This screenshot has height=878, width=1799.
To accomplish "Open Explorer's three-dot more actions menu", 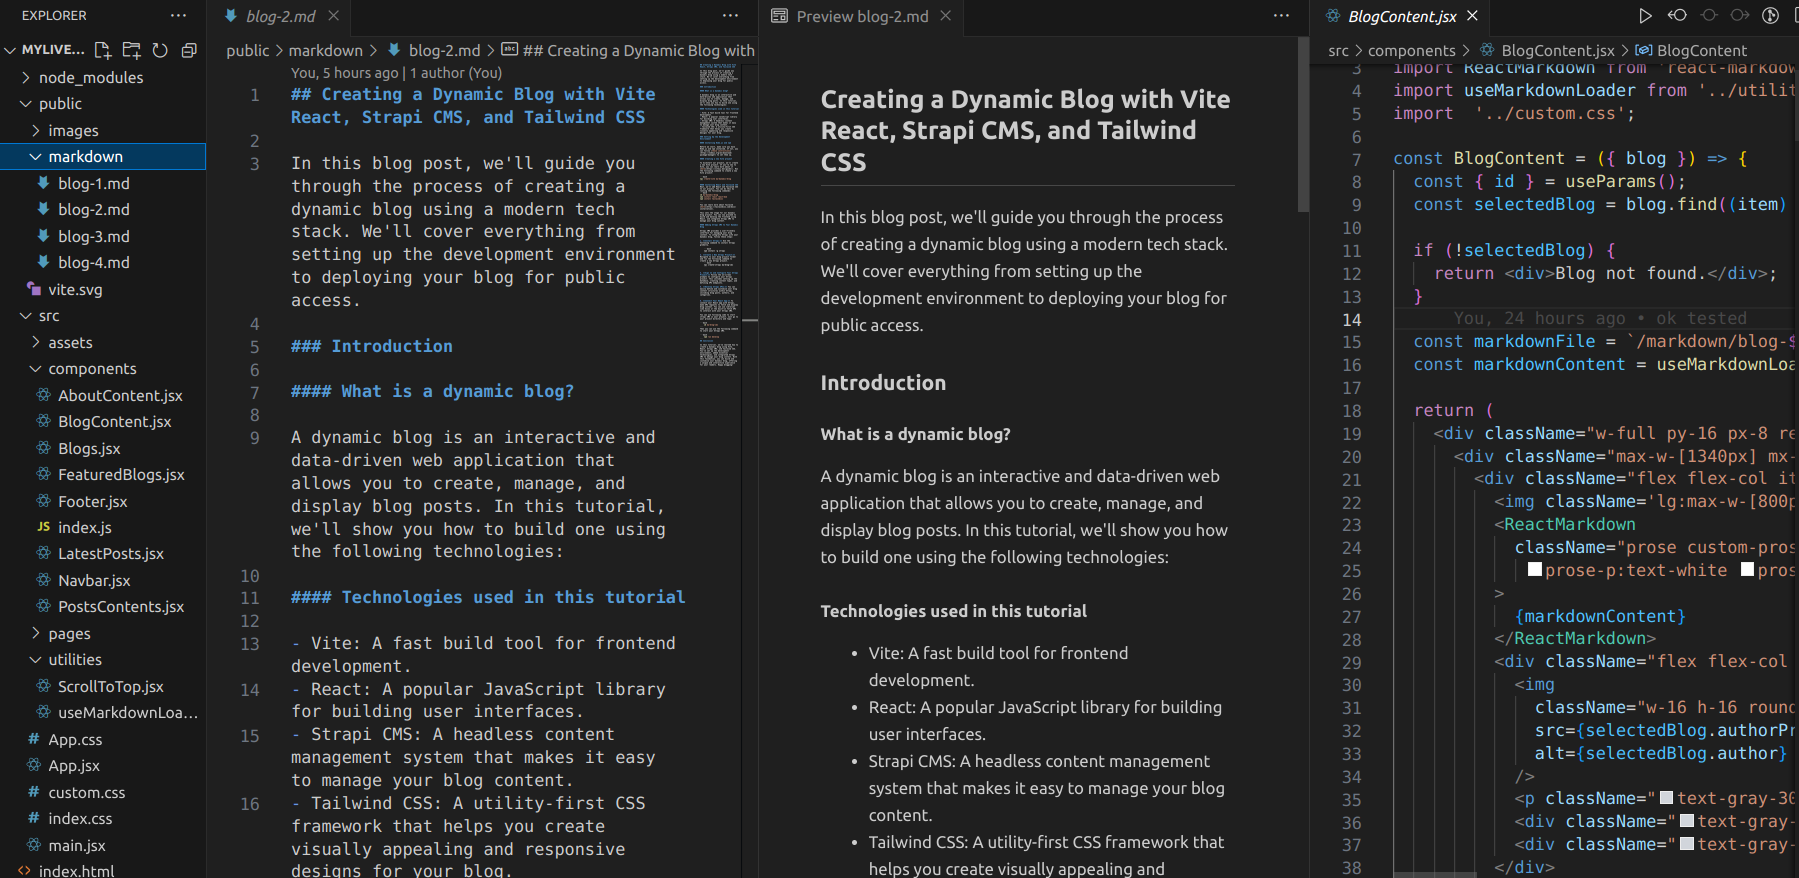I will 178,16.
